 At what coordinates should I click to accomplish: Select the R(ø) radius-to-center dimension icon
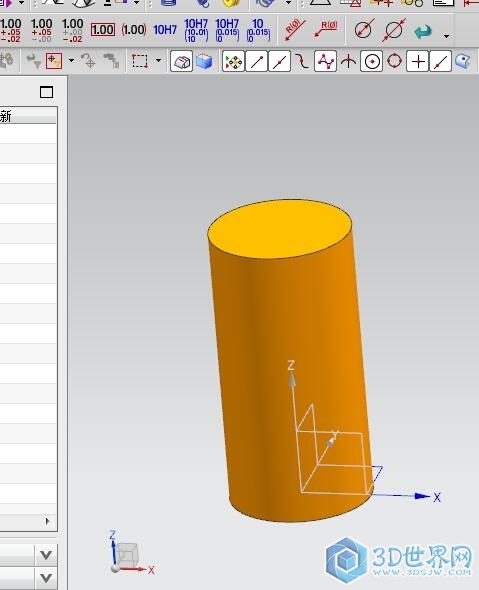tap(294, 29)
